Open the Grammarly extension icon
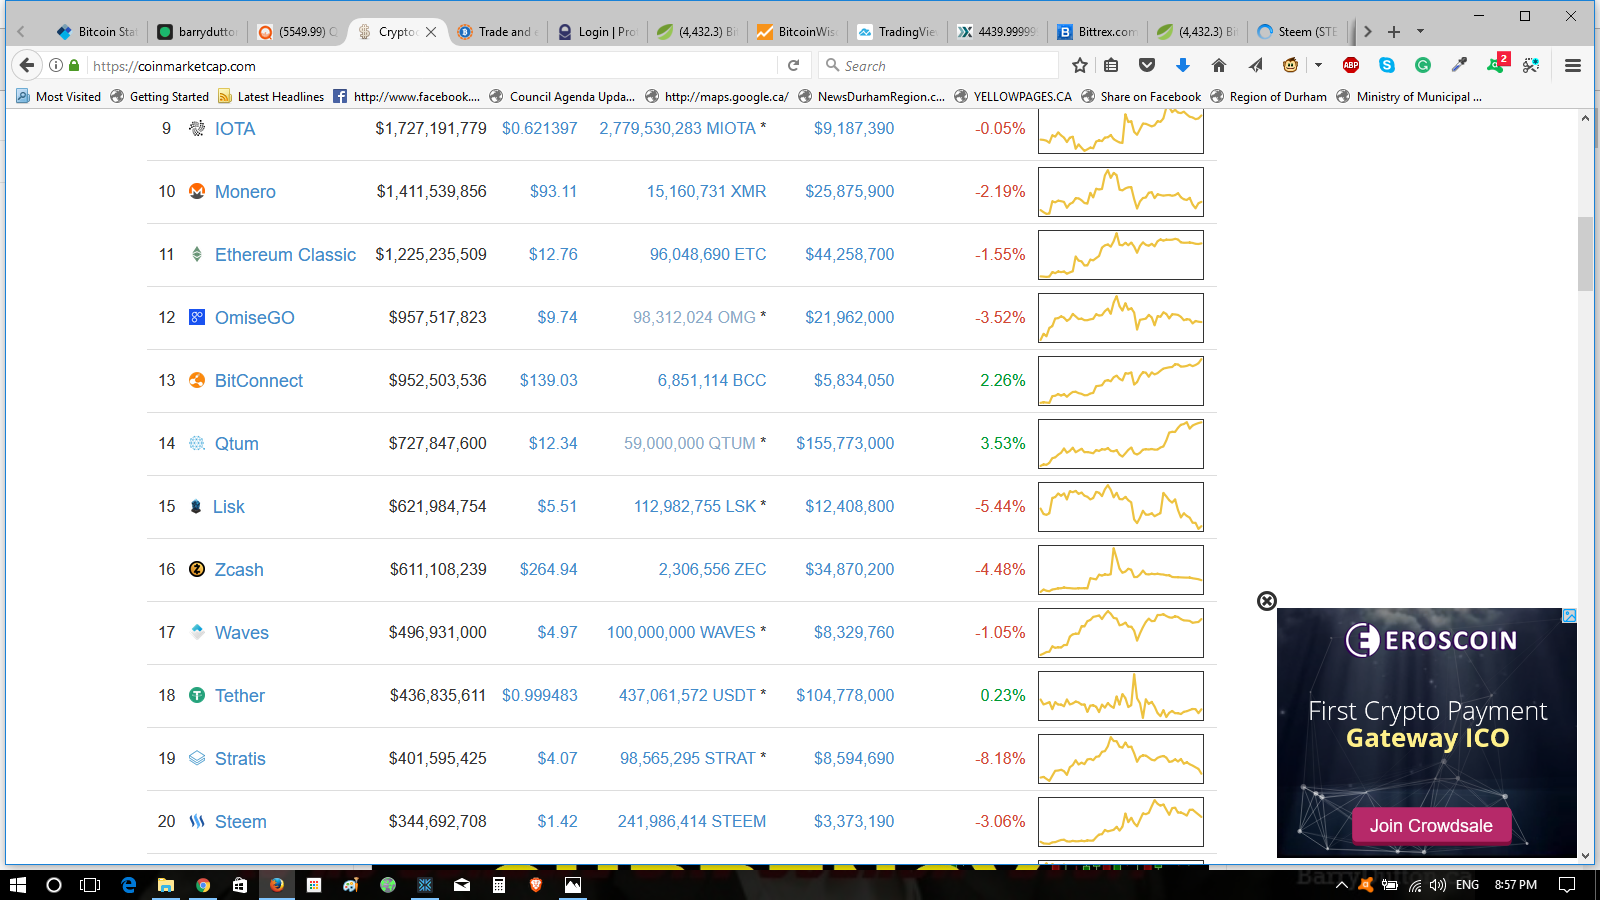 [x=1423, y=65]
